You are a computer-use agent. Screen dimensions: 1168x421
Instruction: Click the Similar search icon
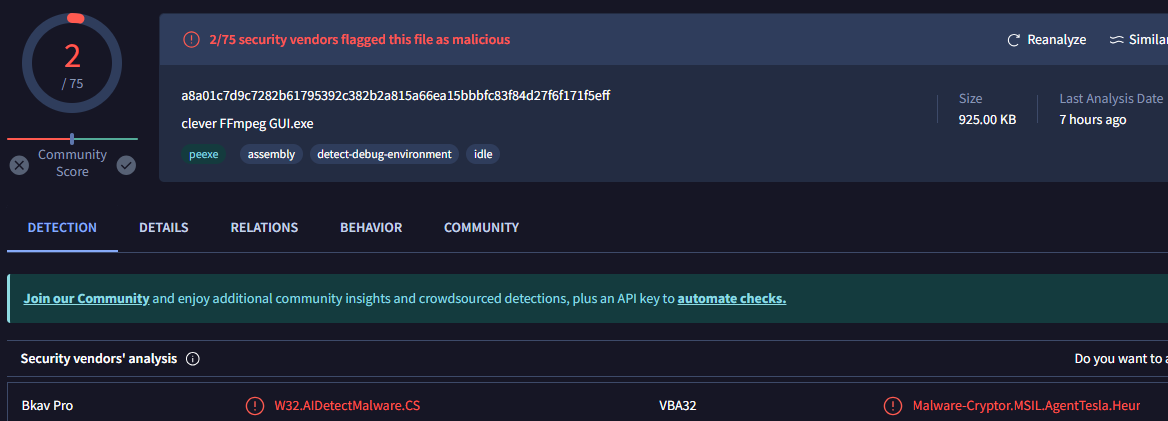pos(1117,40)
